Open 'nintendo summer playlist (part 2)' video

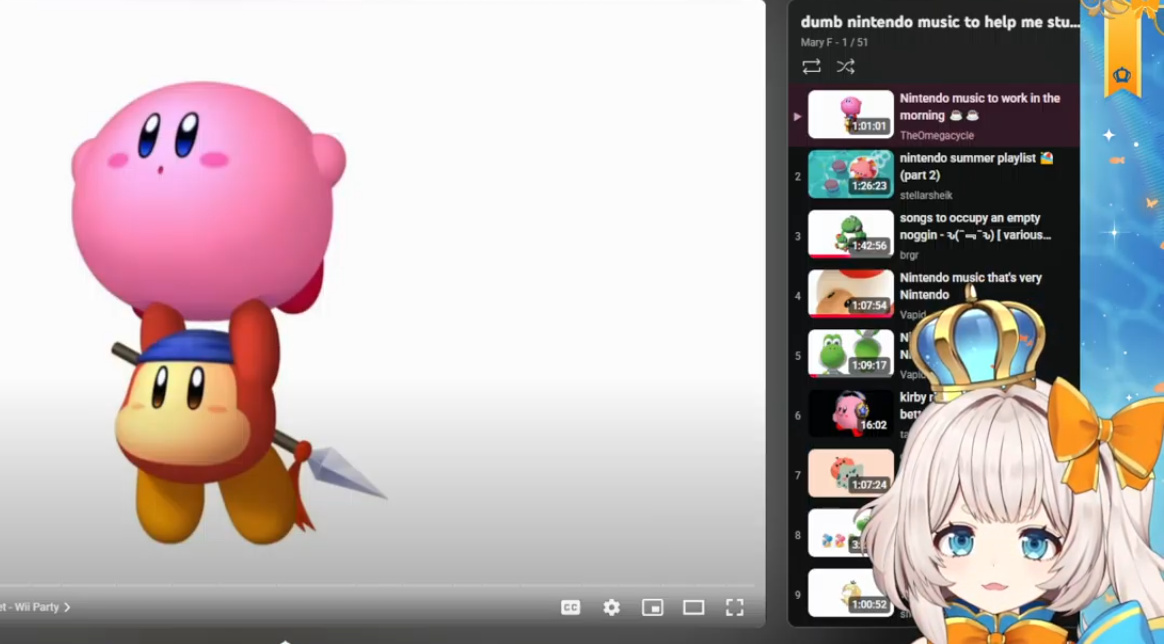click(x=976, y=166)
